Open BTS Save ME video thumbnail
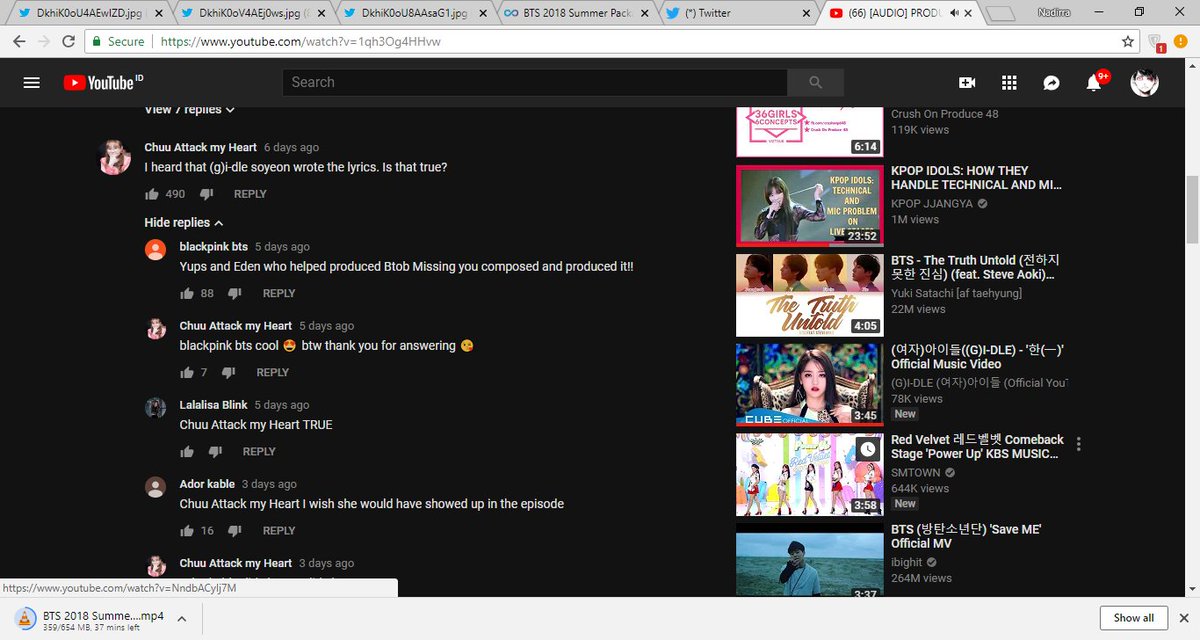The width and height of the screenshot is (1200, 640). pyautogui.click(x=810, y=560)
